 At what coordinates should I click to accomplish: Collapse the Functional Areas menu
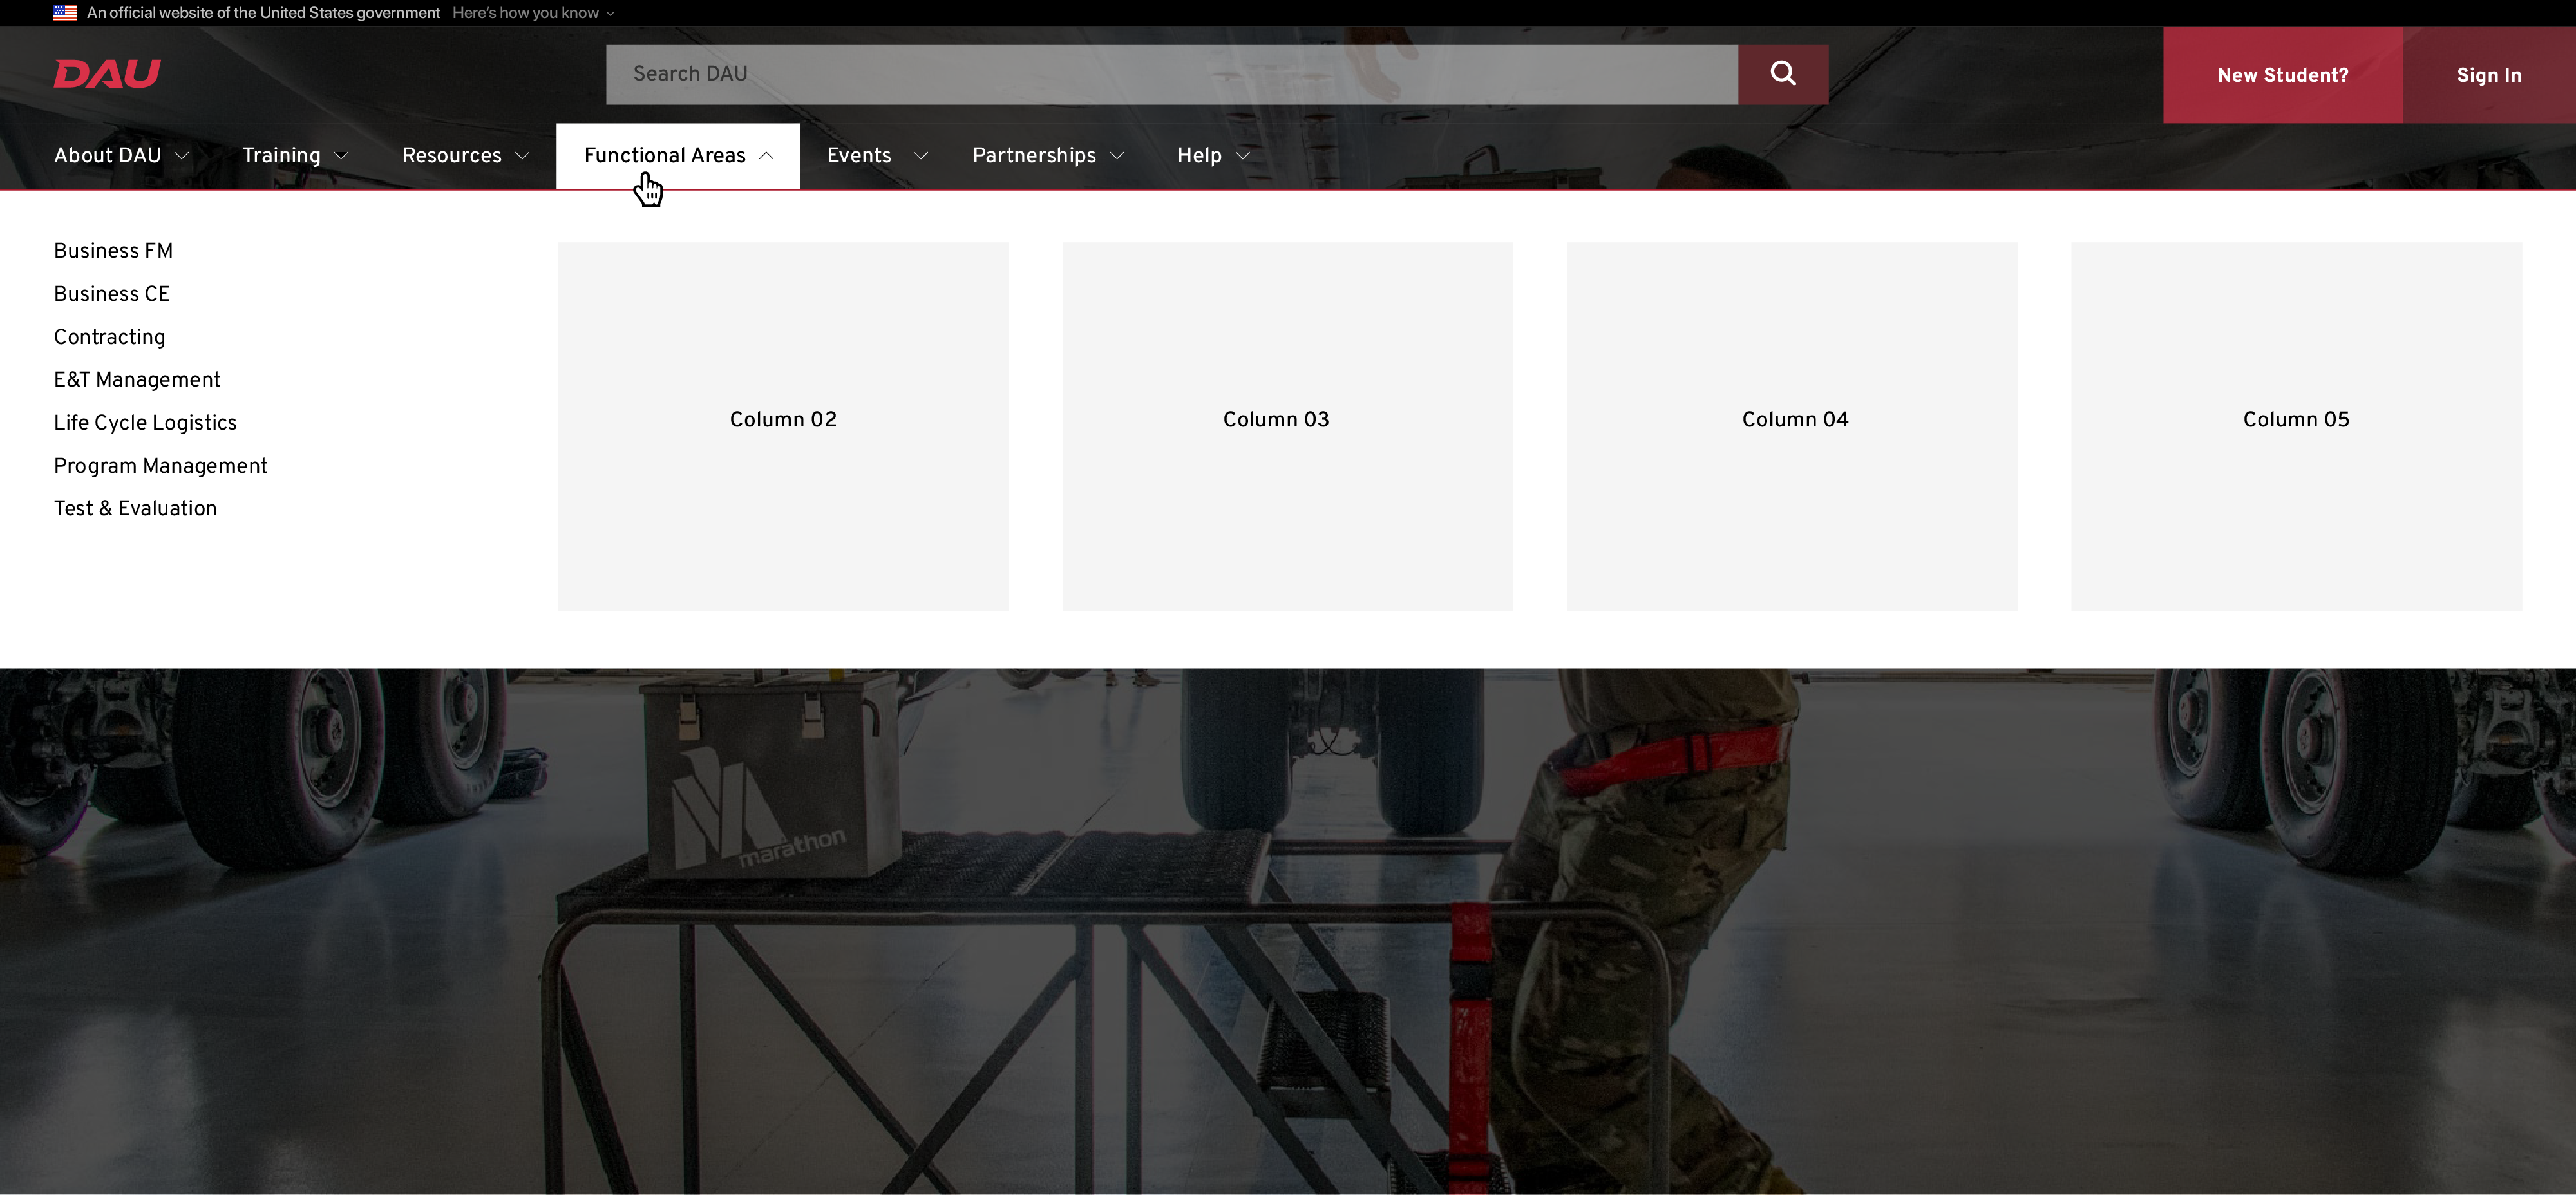[678, 156]
